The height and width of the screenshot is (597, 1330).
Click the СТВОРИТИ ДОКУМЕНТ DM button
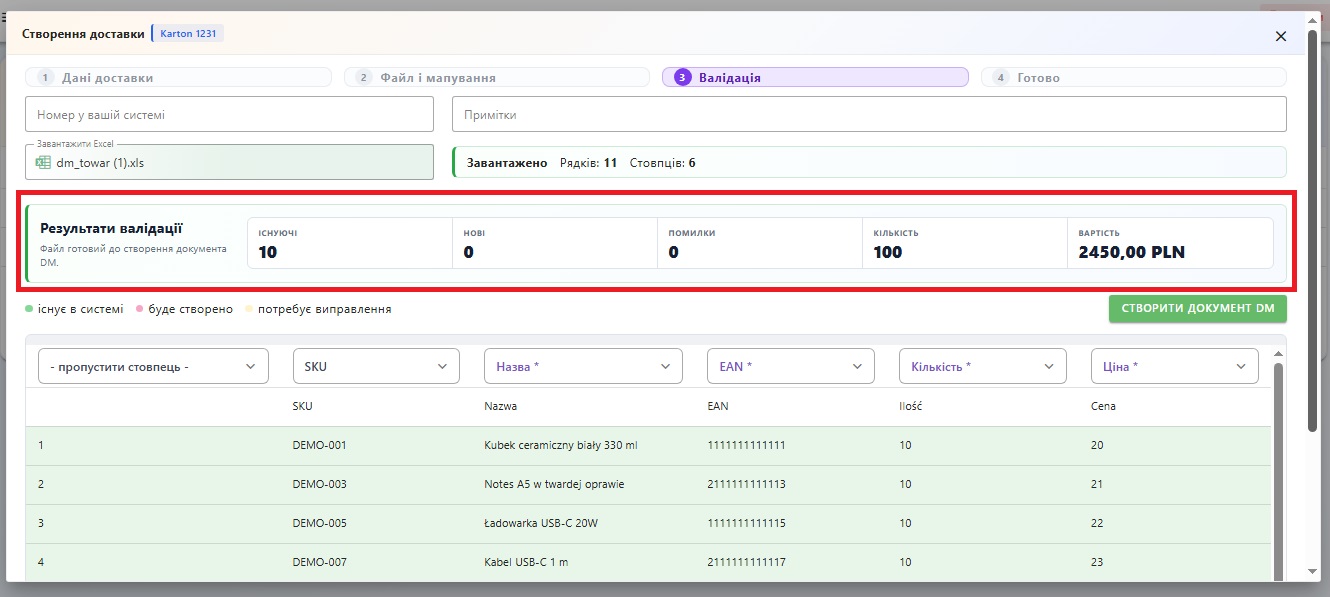(1197, 309)
